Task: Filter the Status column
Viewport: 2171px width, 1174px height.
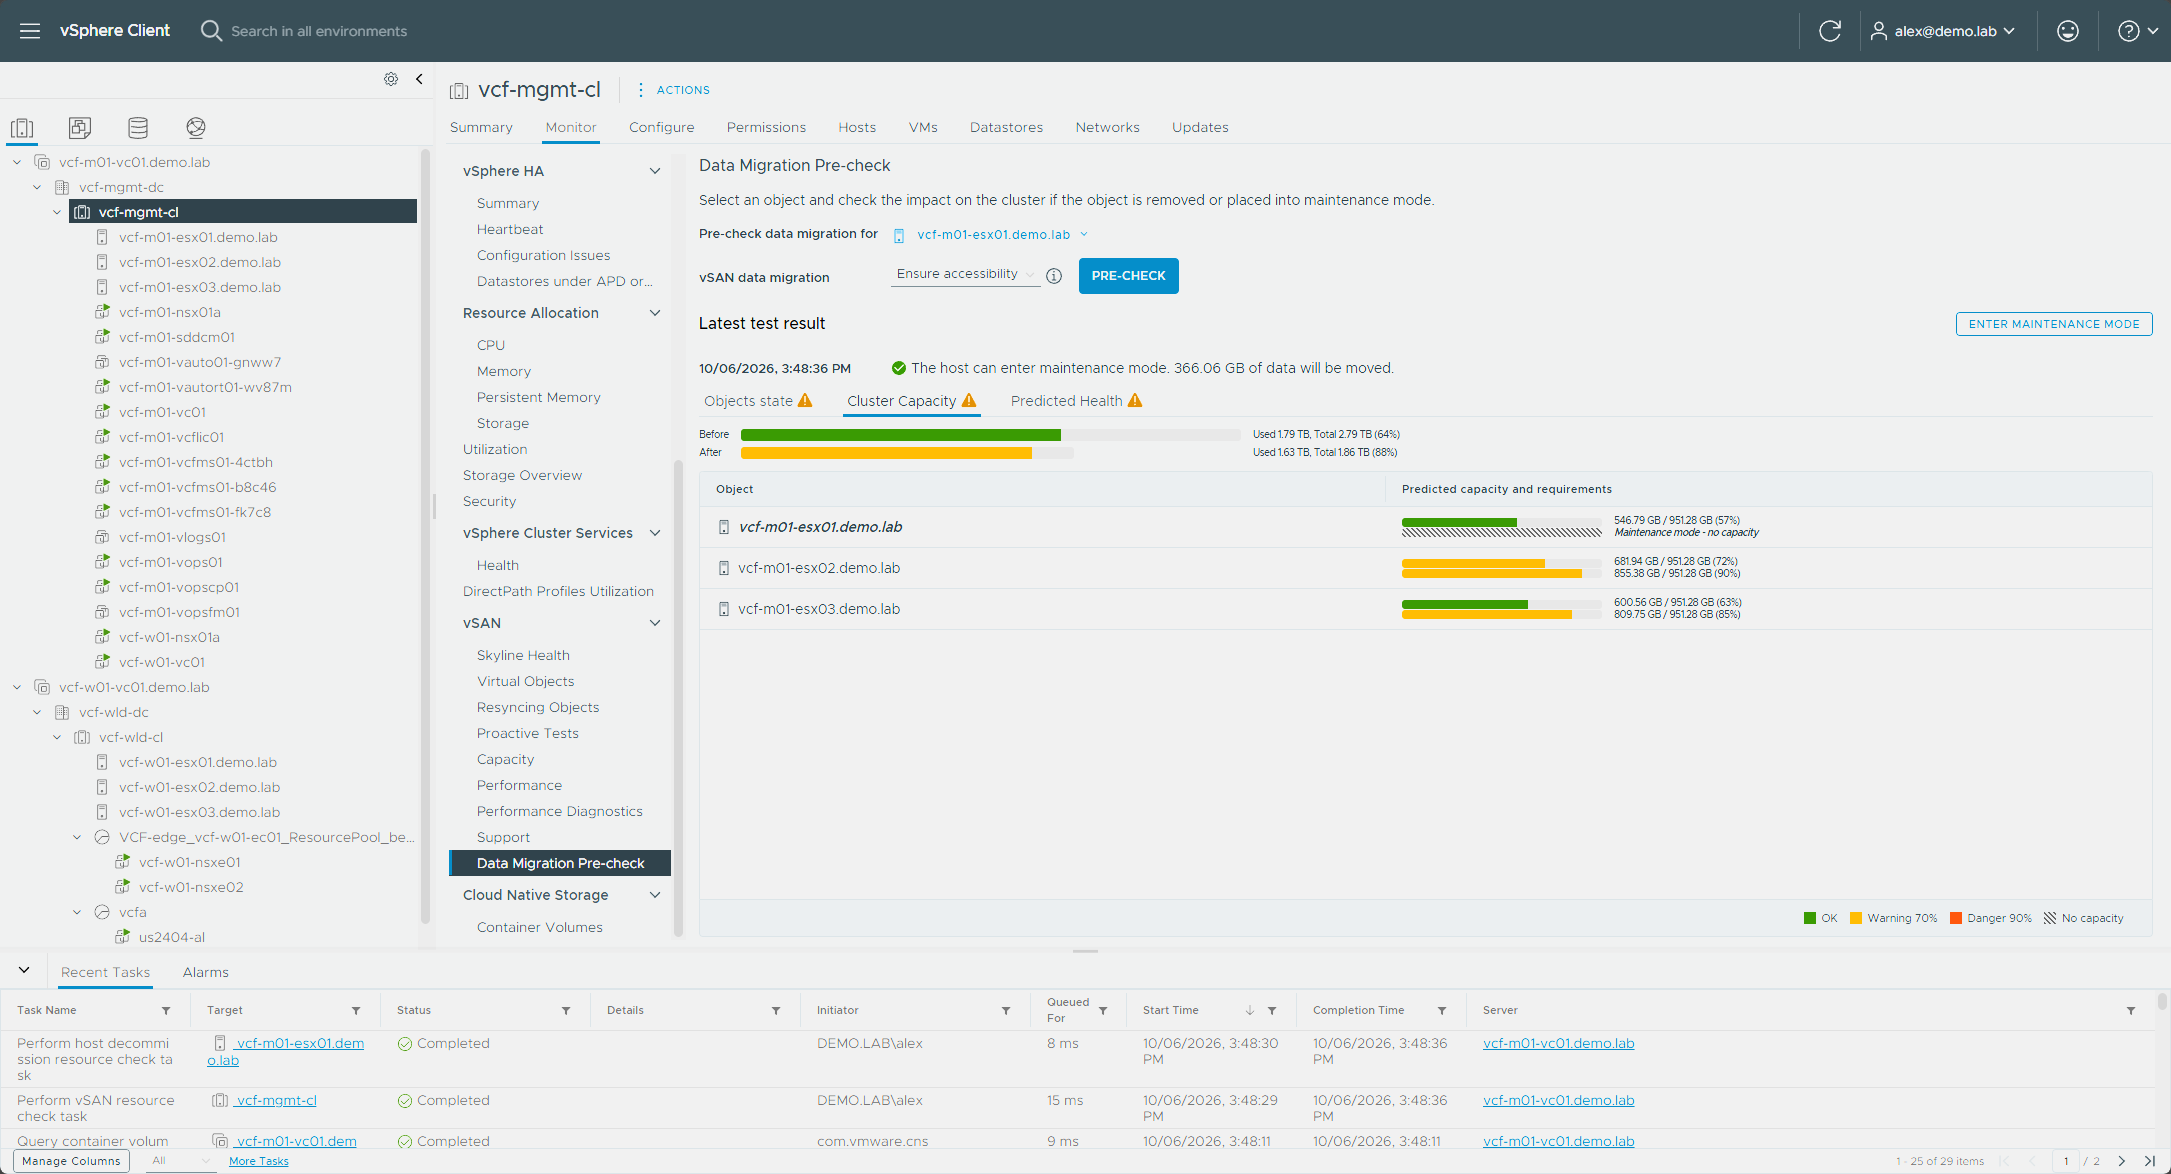Action: [x=566, y=1011]
